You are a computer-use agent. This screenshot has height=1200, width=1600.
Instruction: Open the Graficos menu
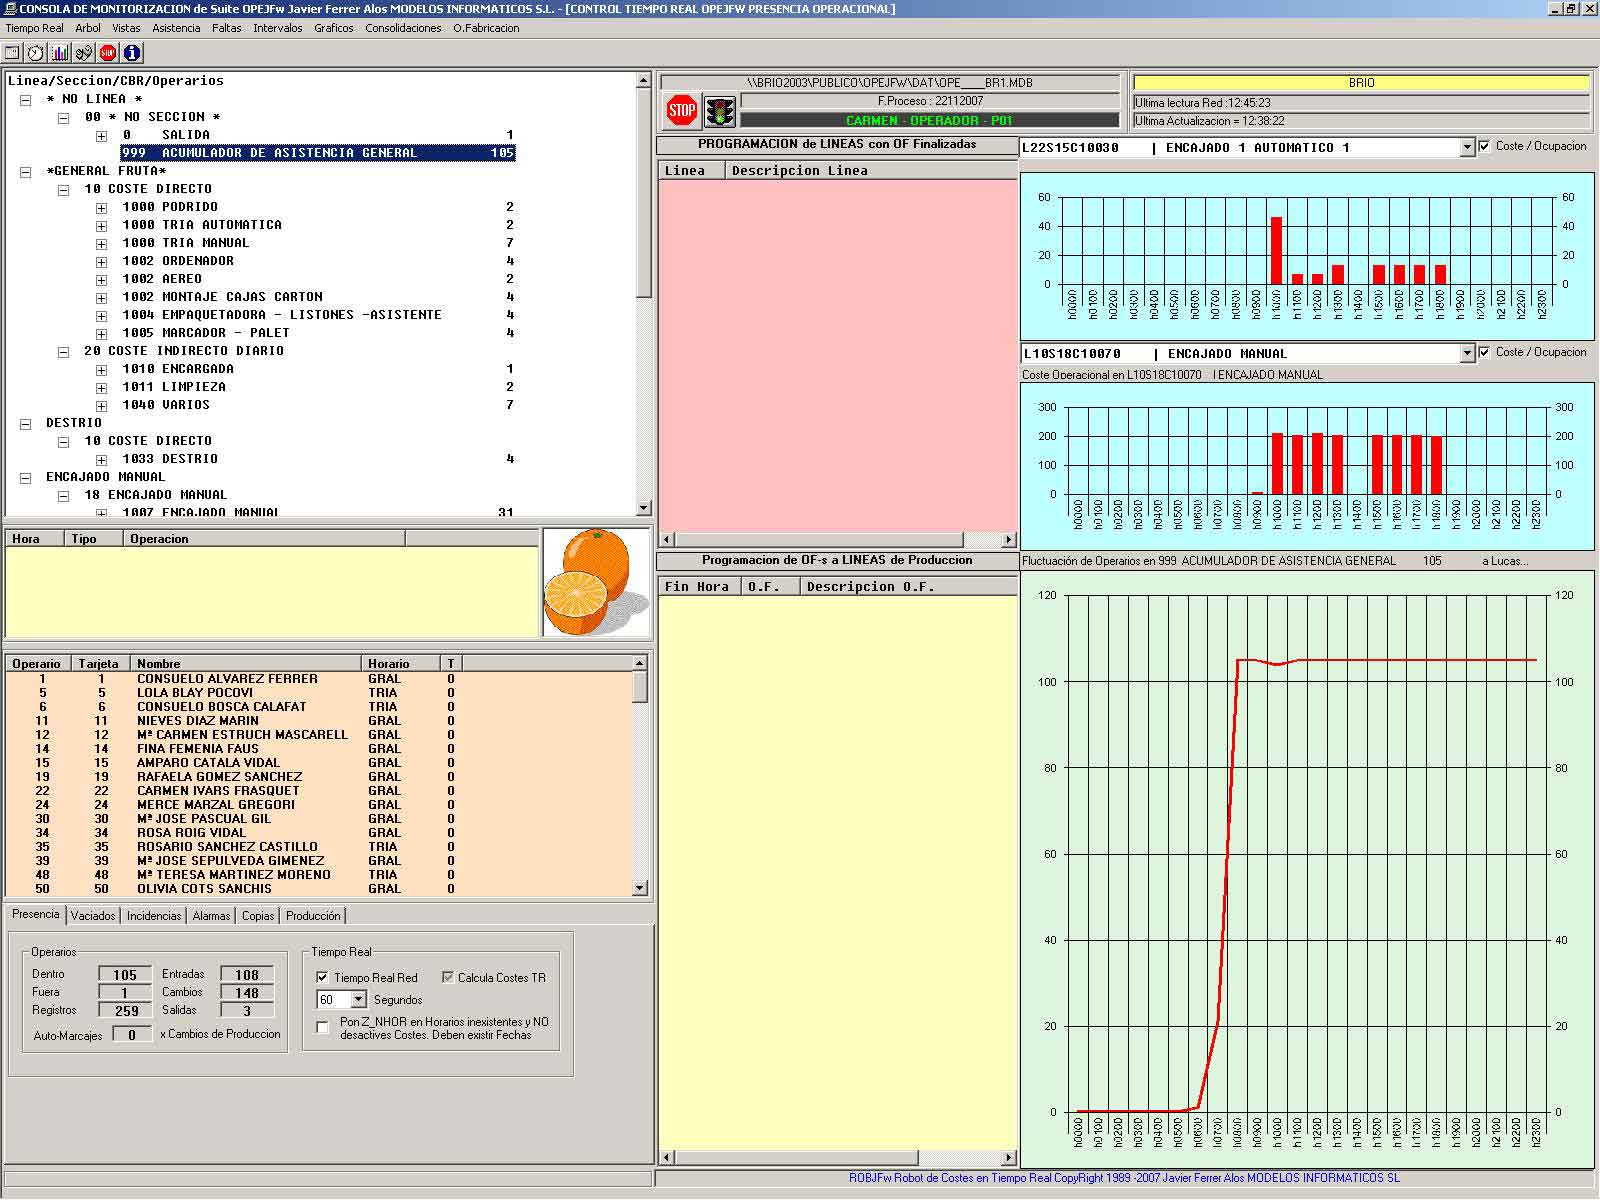click(334, 28)
